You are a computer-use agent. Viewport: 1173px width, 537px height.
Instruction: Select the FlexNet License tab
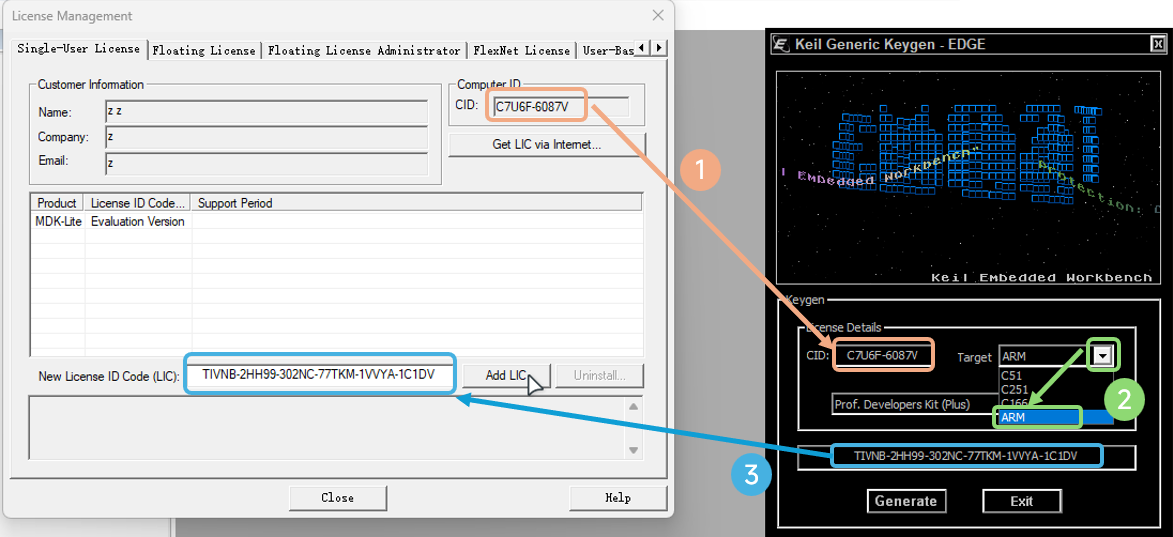point(521,50)
